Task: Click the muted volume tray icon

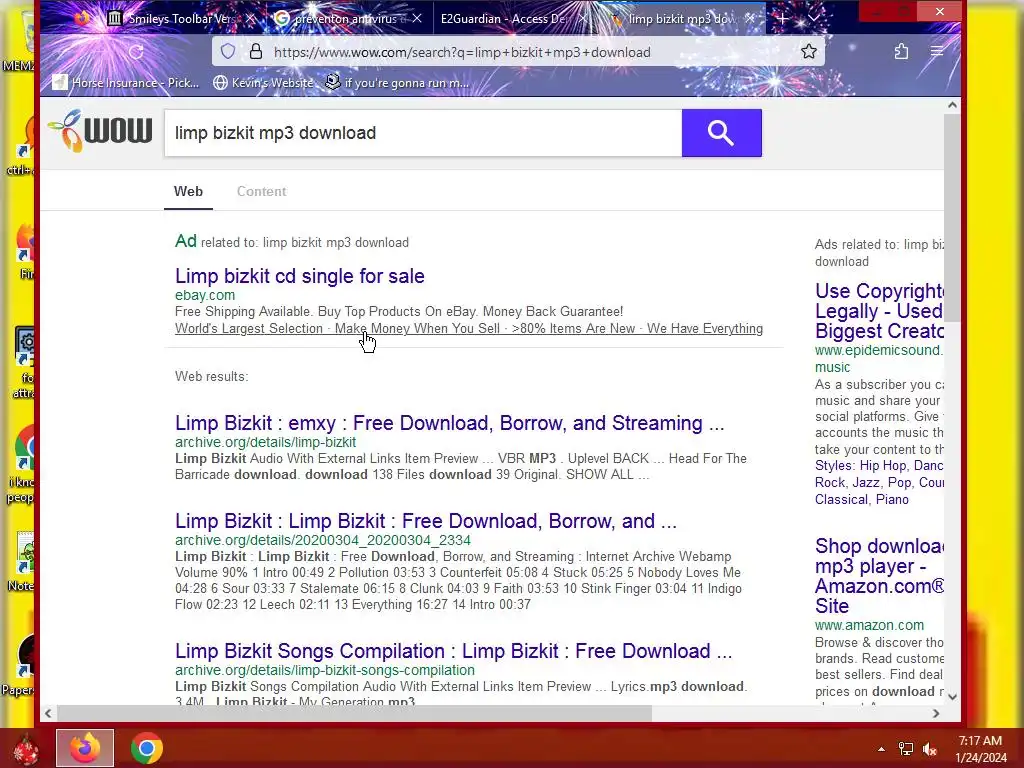Action: point(930,749)
